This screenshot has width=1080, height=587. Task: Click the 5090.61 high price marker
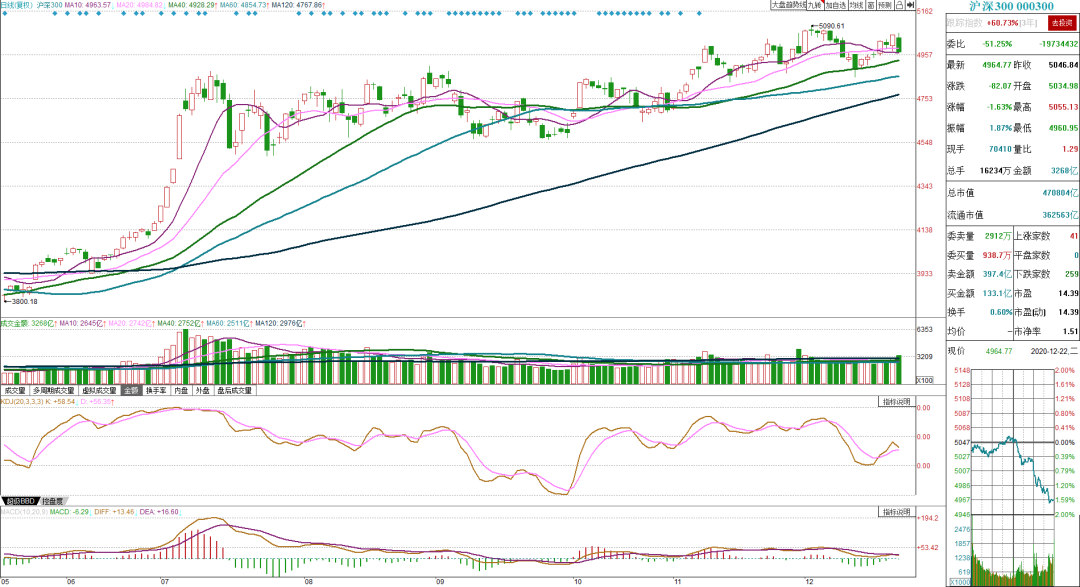[831, 26]
